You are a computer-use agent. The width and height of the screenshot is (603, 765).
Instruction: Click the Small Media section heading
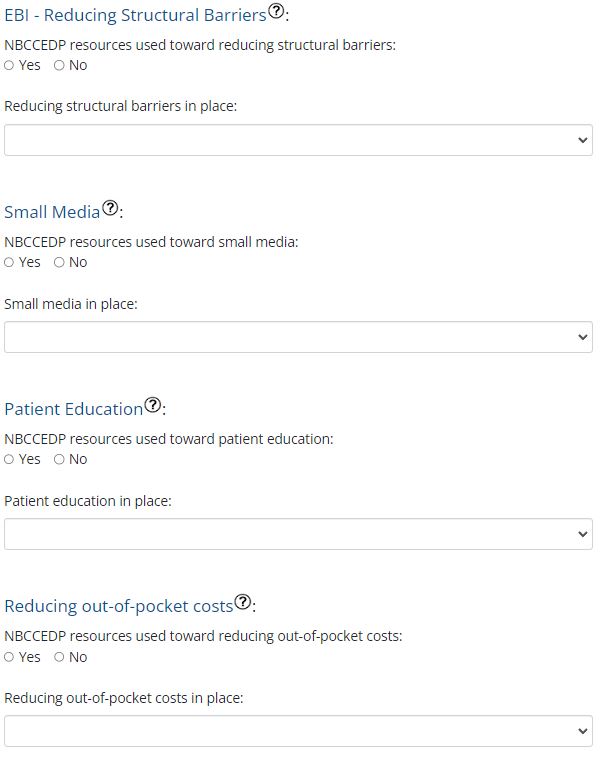52,212
